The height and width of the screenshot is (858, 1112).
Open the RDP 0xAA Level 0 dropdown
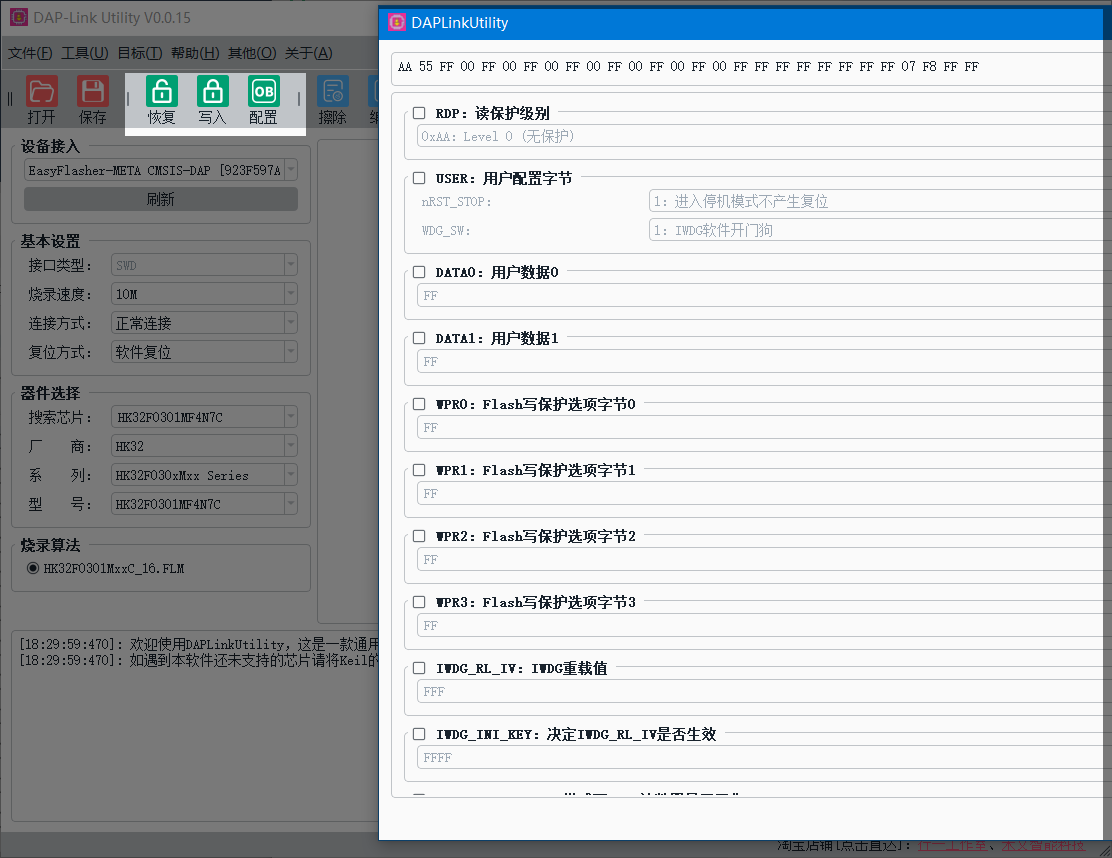[764, 136]
